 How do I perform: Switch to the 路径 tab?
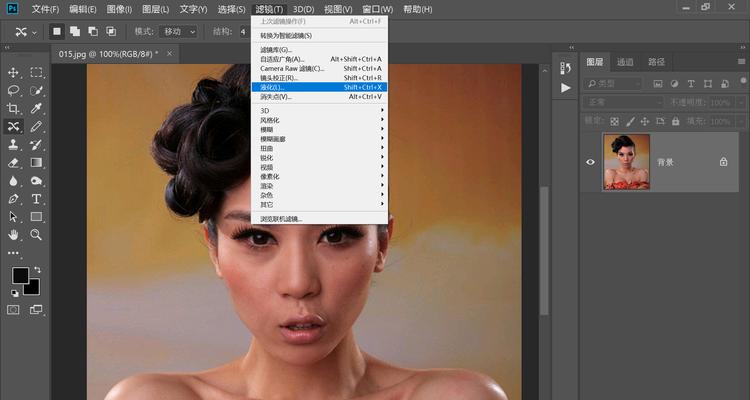(x=656, y=62)
